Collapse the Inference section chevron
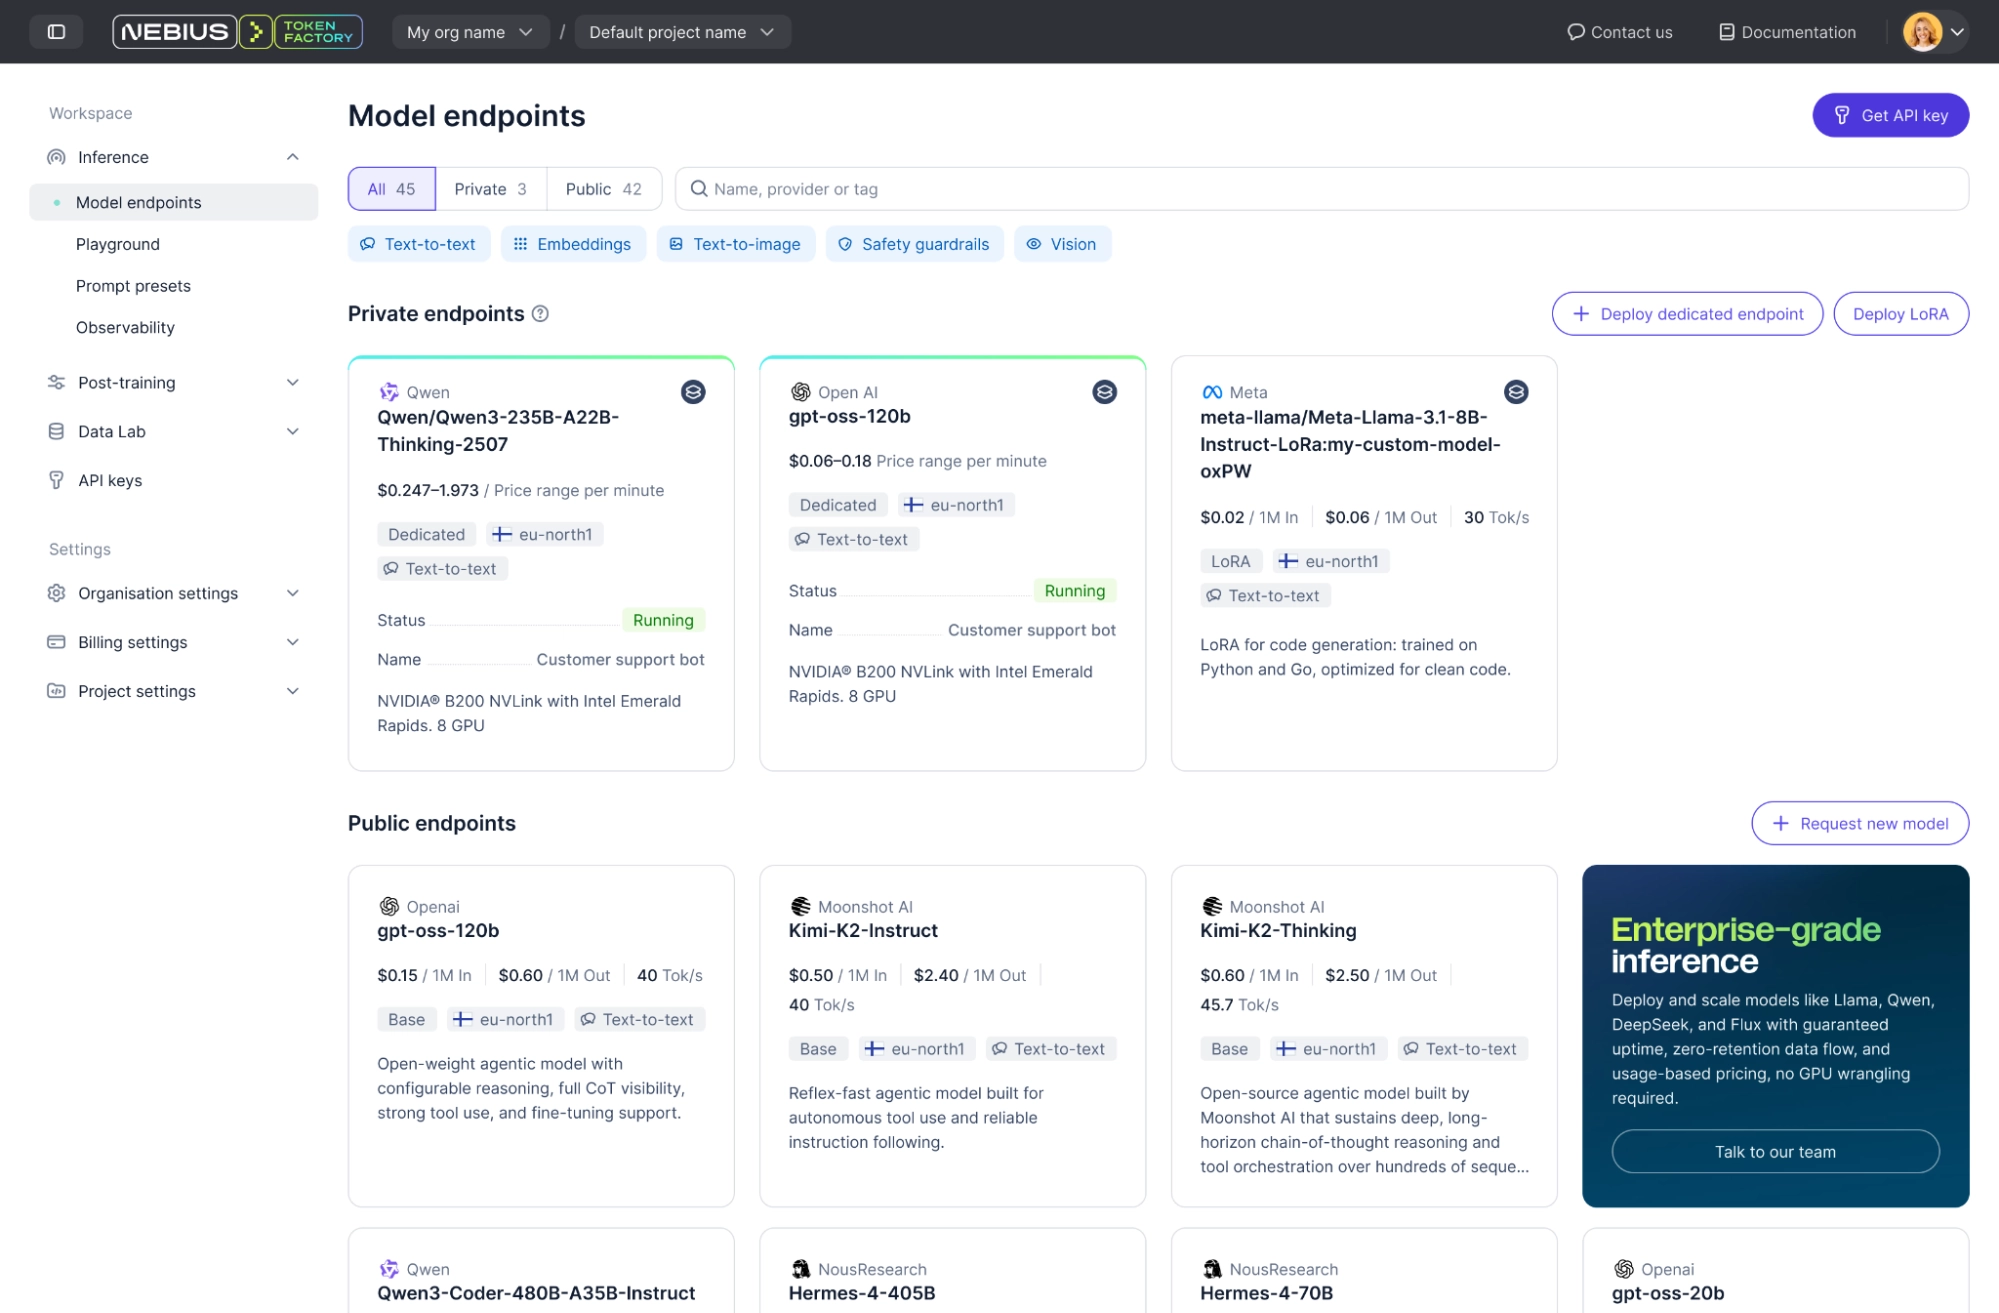 click(292, 156)
